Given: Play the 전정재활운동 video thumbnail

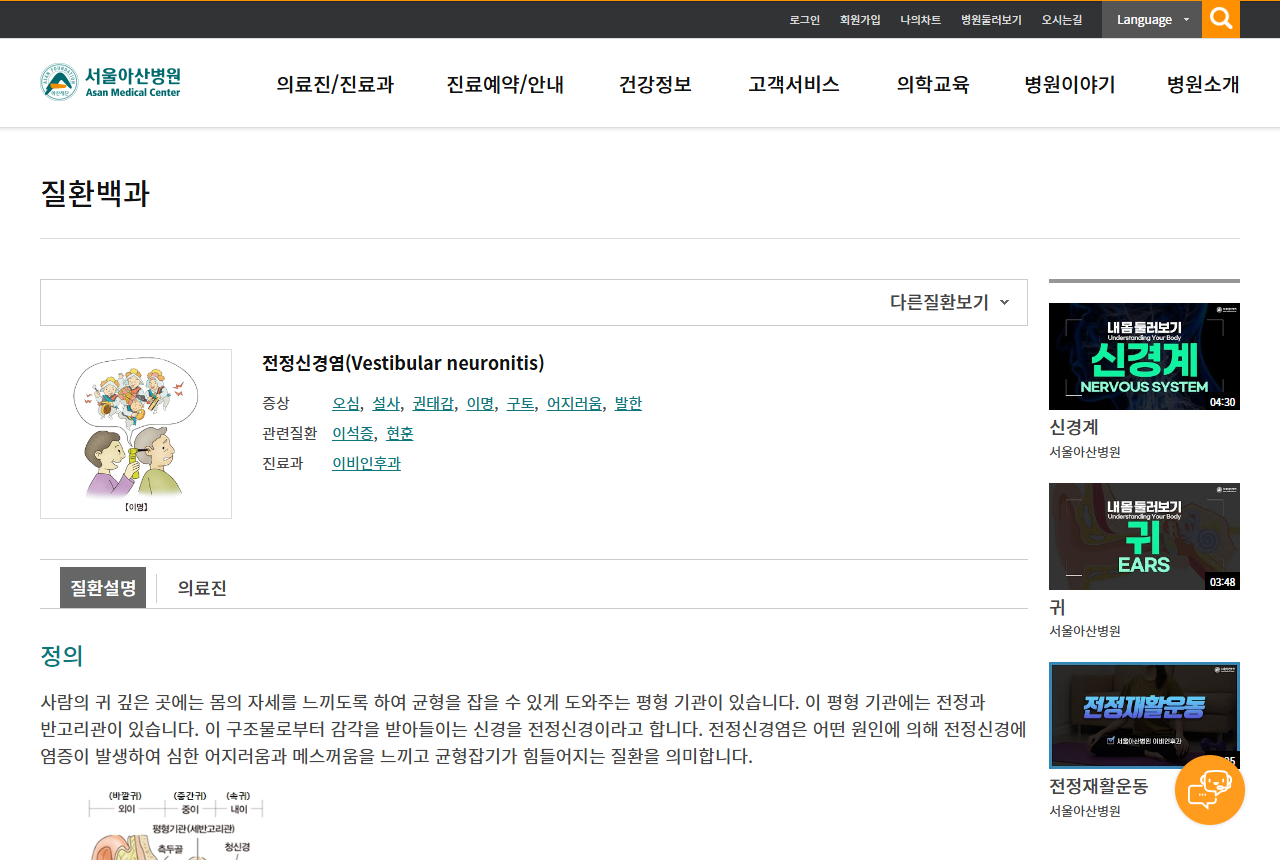Looking at the screenshot, I should [x=1144, y=715].
